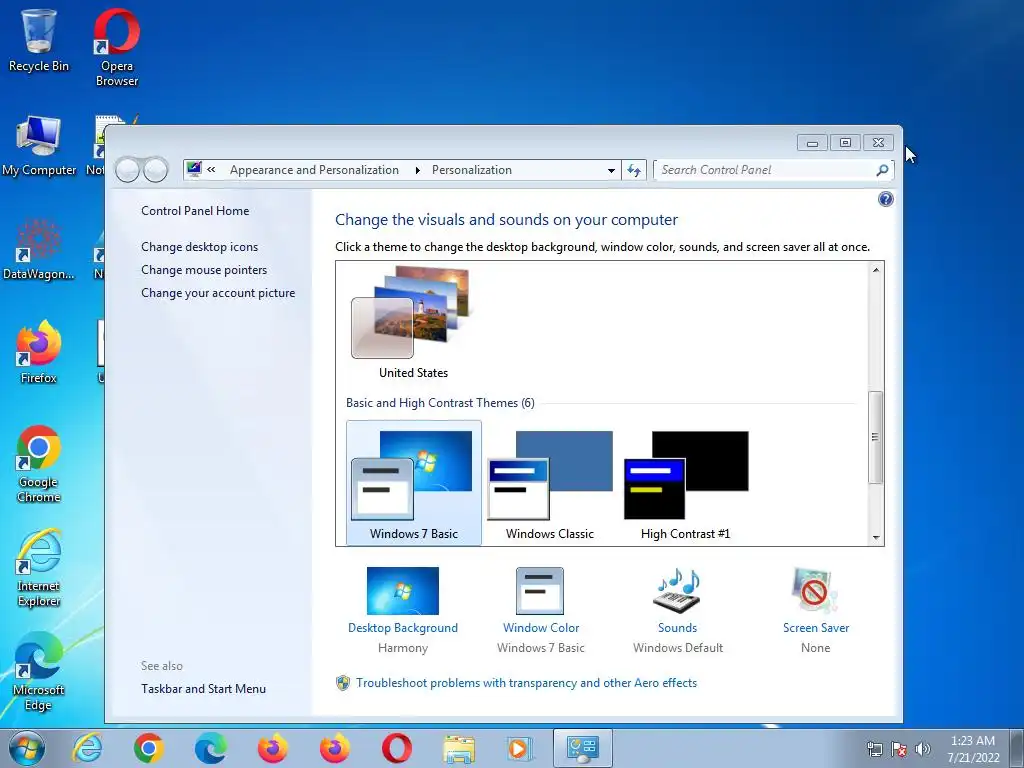
Task: Open Windows Explorer from the taskbar
Action: point(458,748)
